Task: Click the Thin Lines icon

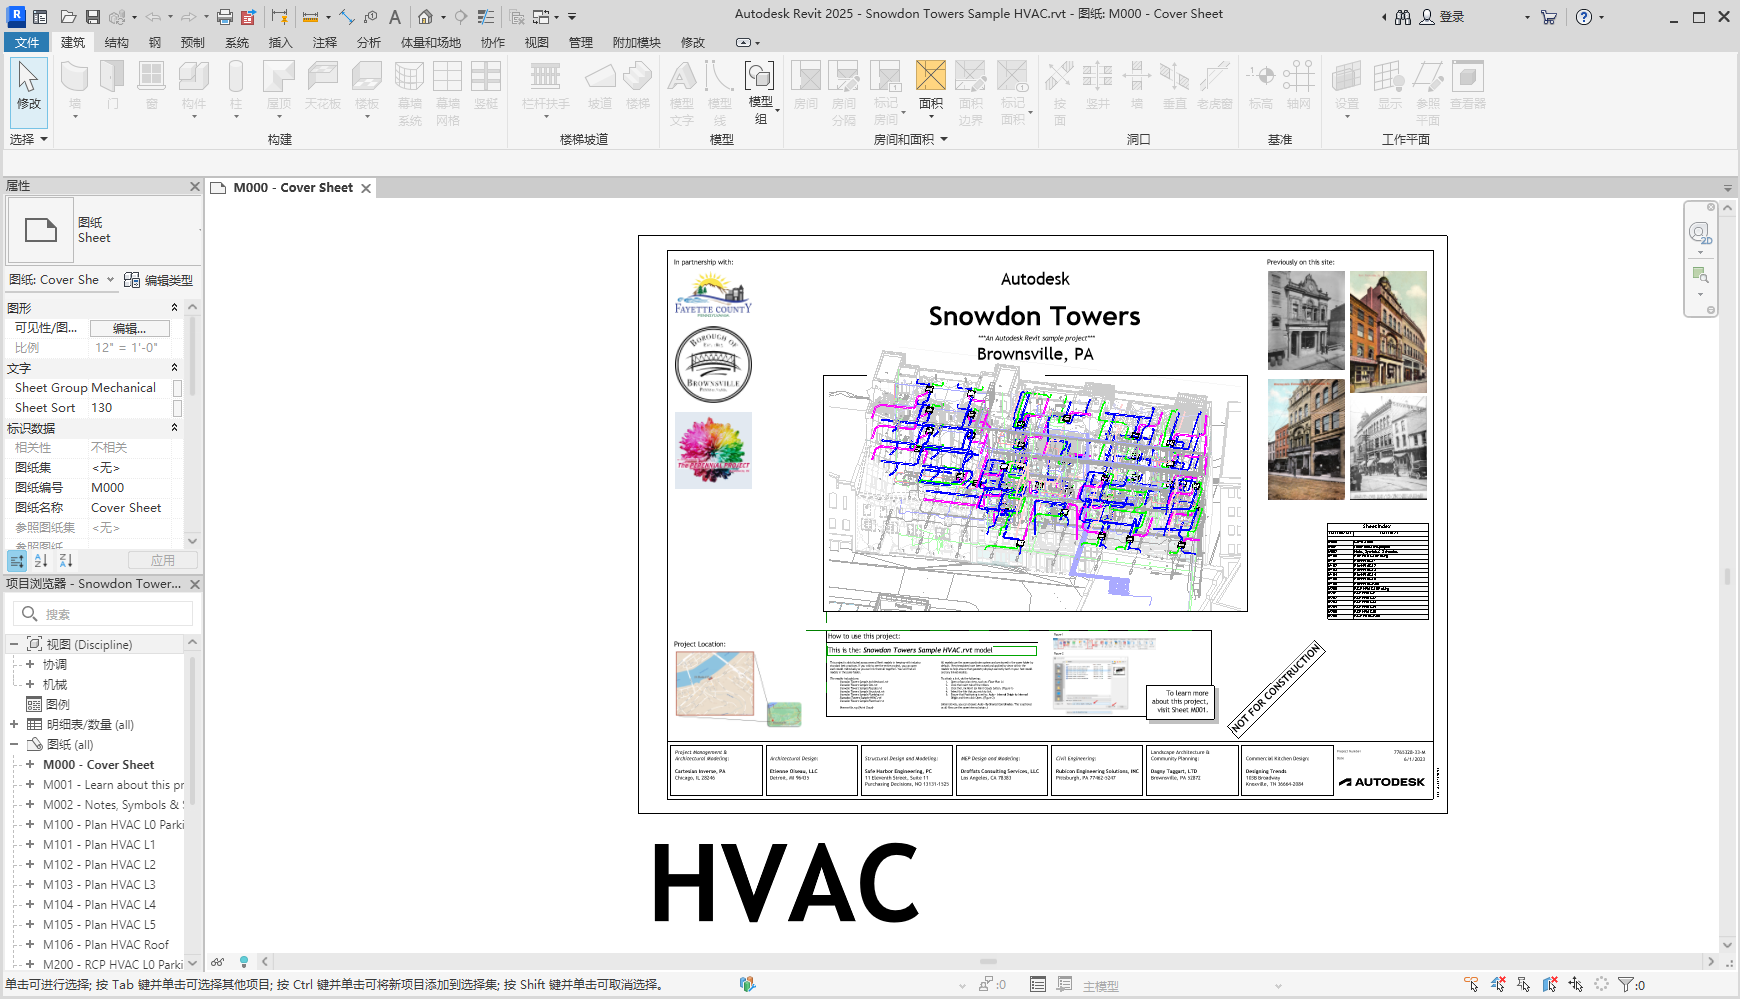Action: tap(486, 17)
